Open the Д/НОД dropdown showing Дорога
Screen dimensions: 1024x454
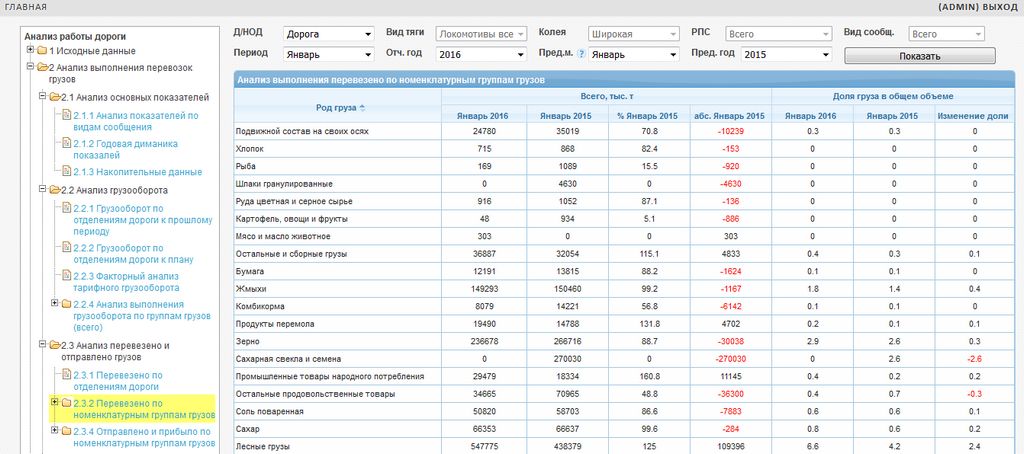click(x=328, y=34)
